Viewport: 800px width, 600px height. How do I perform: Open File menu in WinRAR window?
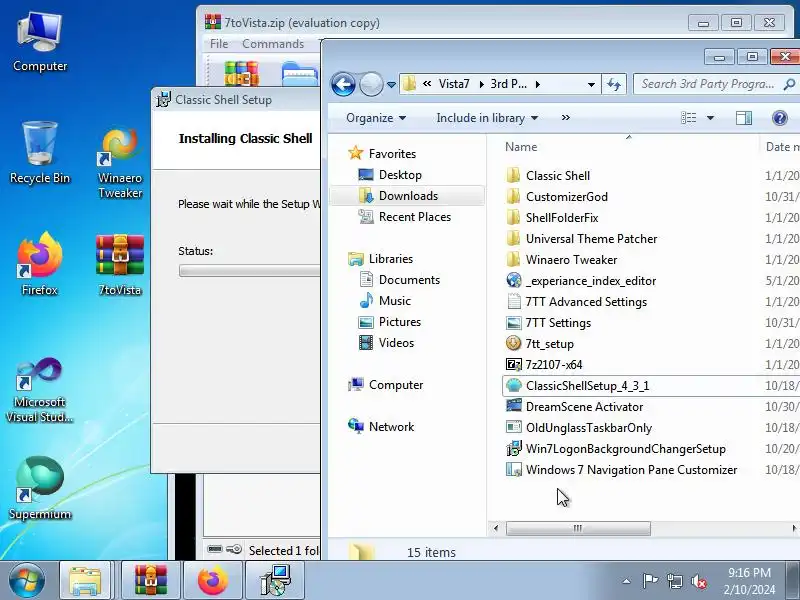click(219, 44)
